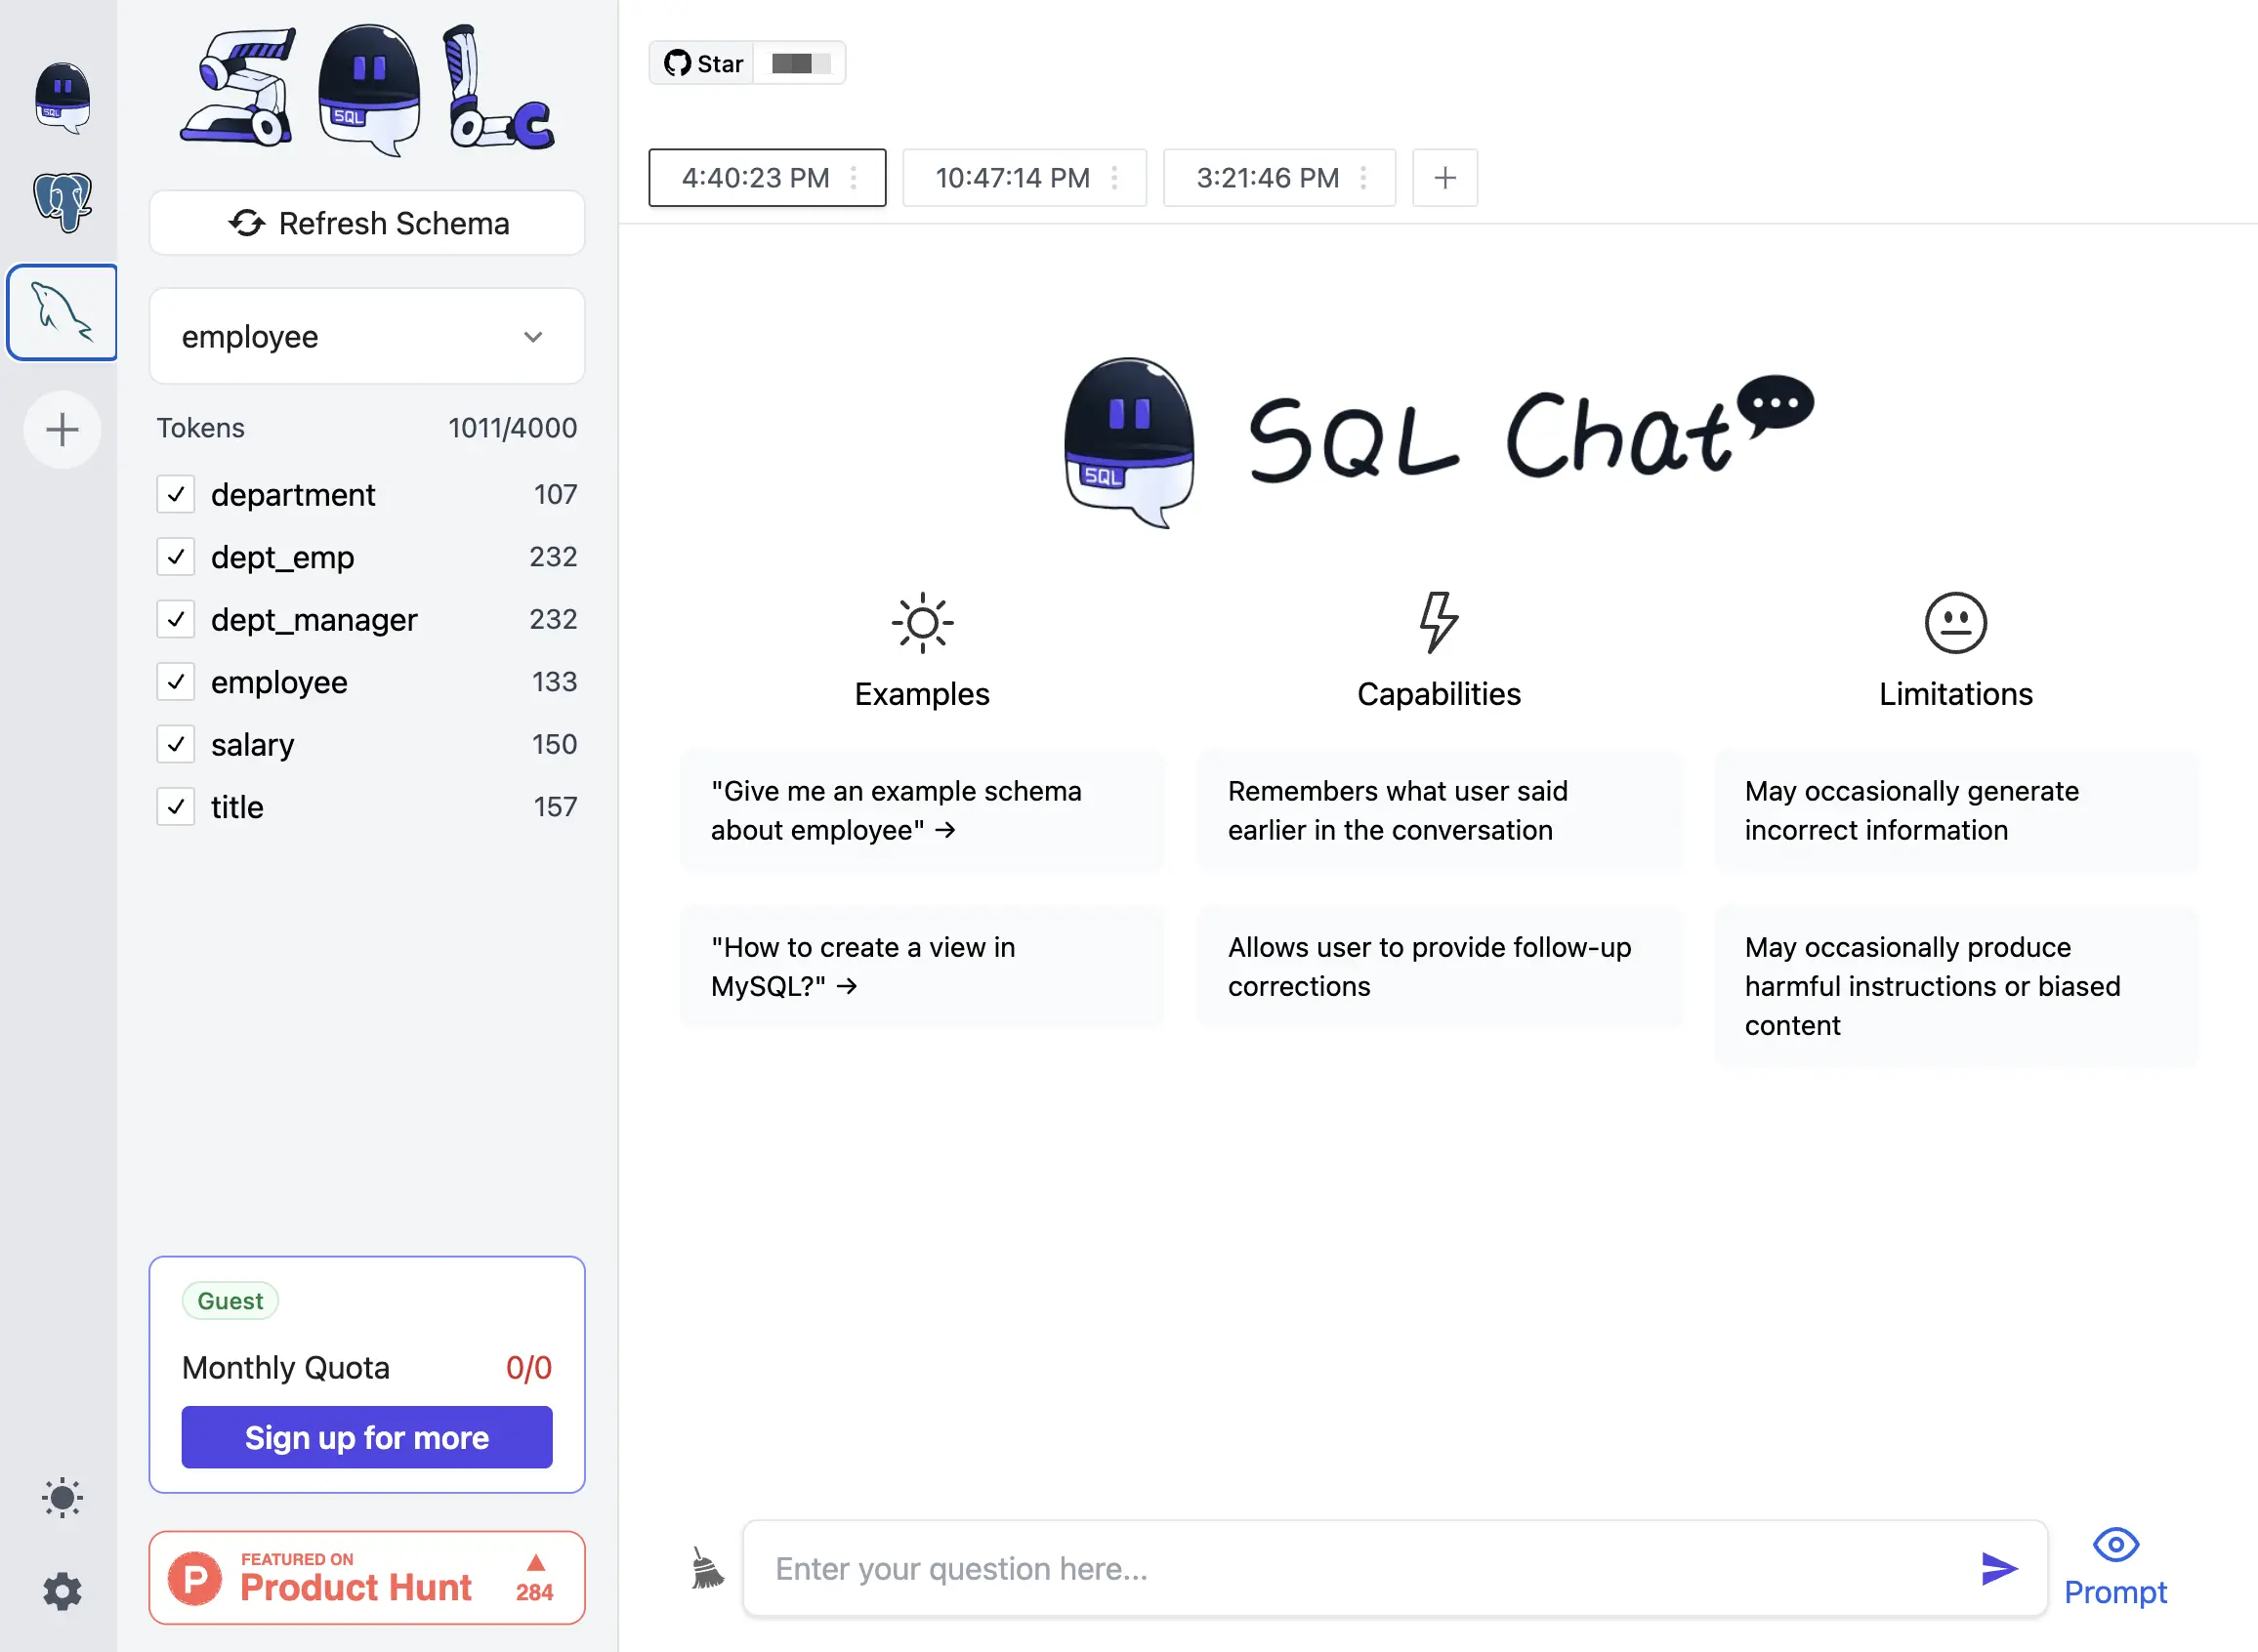Uncheck the salary table
The image size is (2258, 1652).
coord(176,744)
